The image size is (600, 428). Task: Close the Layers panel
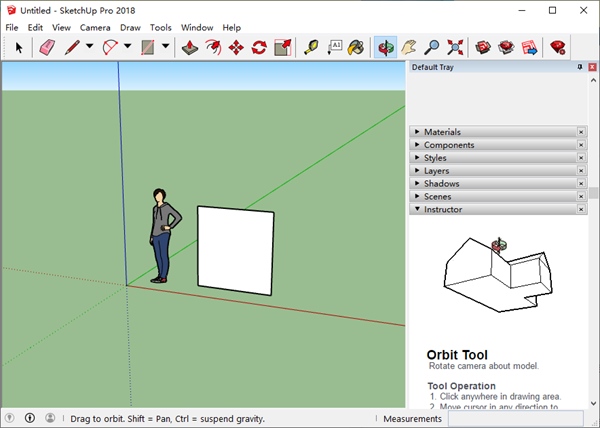(581, 171)
